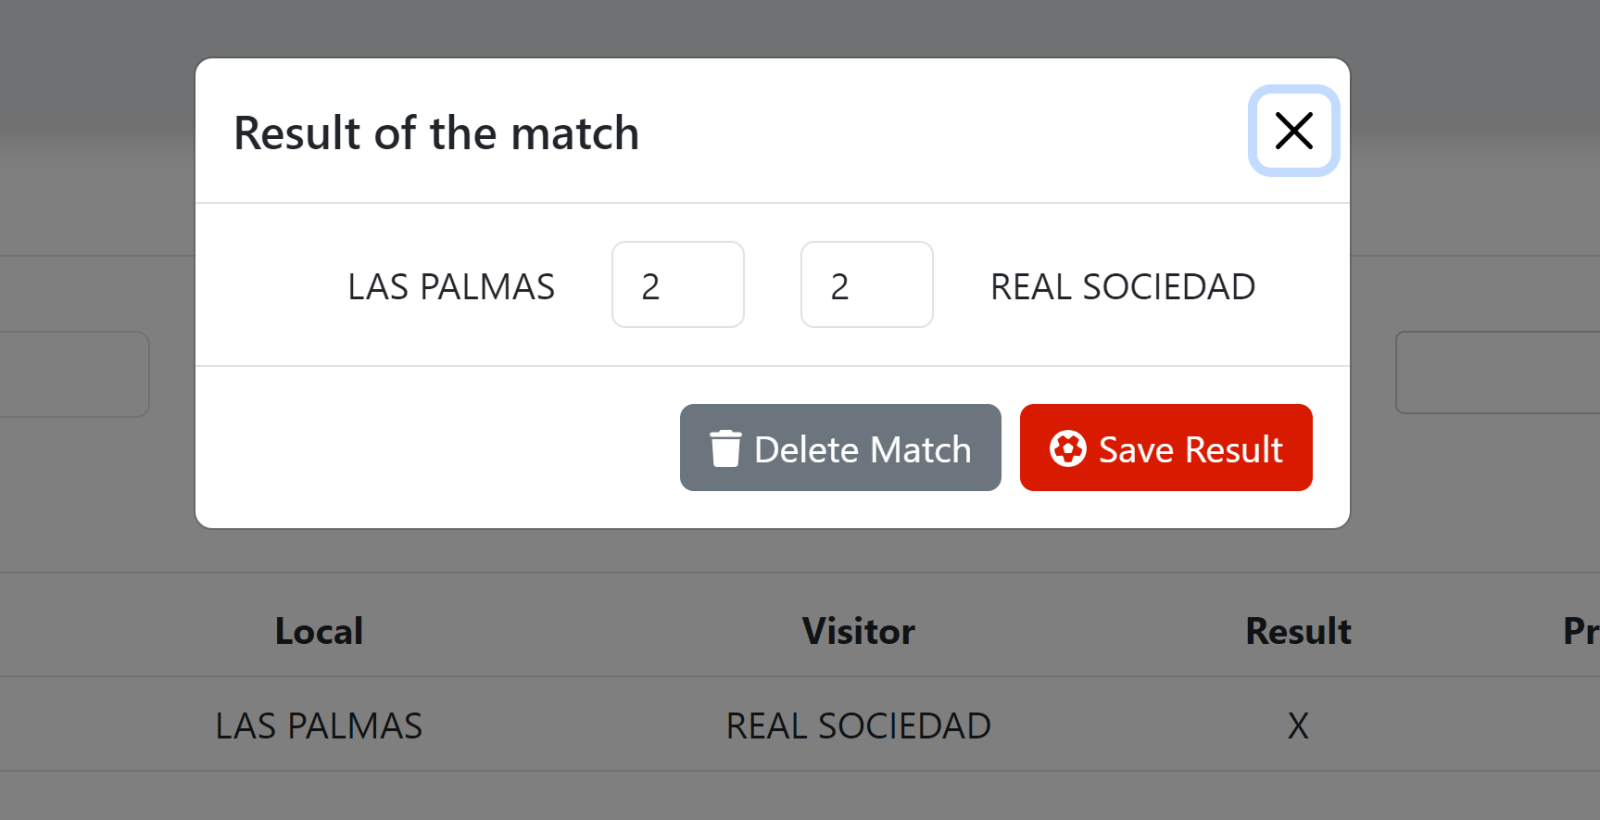The width and height of the screenshot is (1600, 820).
Task: Click the Result column header
Action: click(1298, 631)
